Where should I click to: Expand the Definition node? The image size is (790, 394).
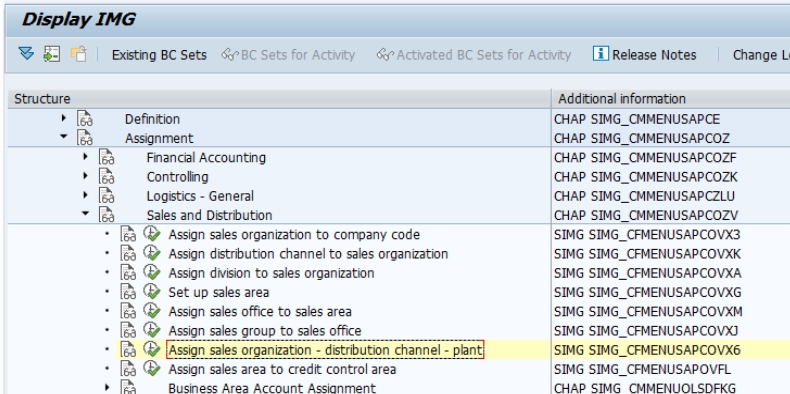click(63, 118)
